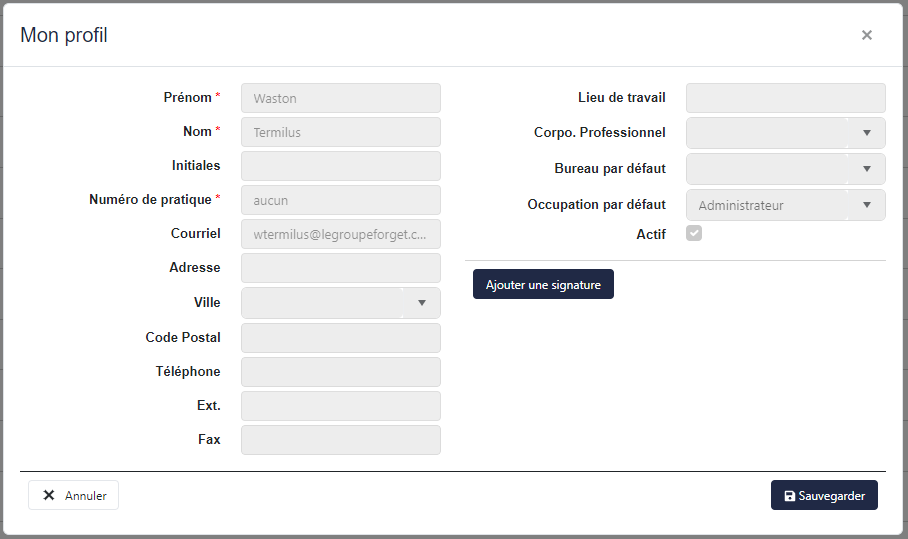Click the Annuler button
This screenshot has width=908, height=539.
74,495
